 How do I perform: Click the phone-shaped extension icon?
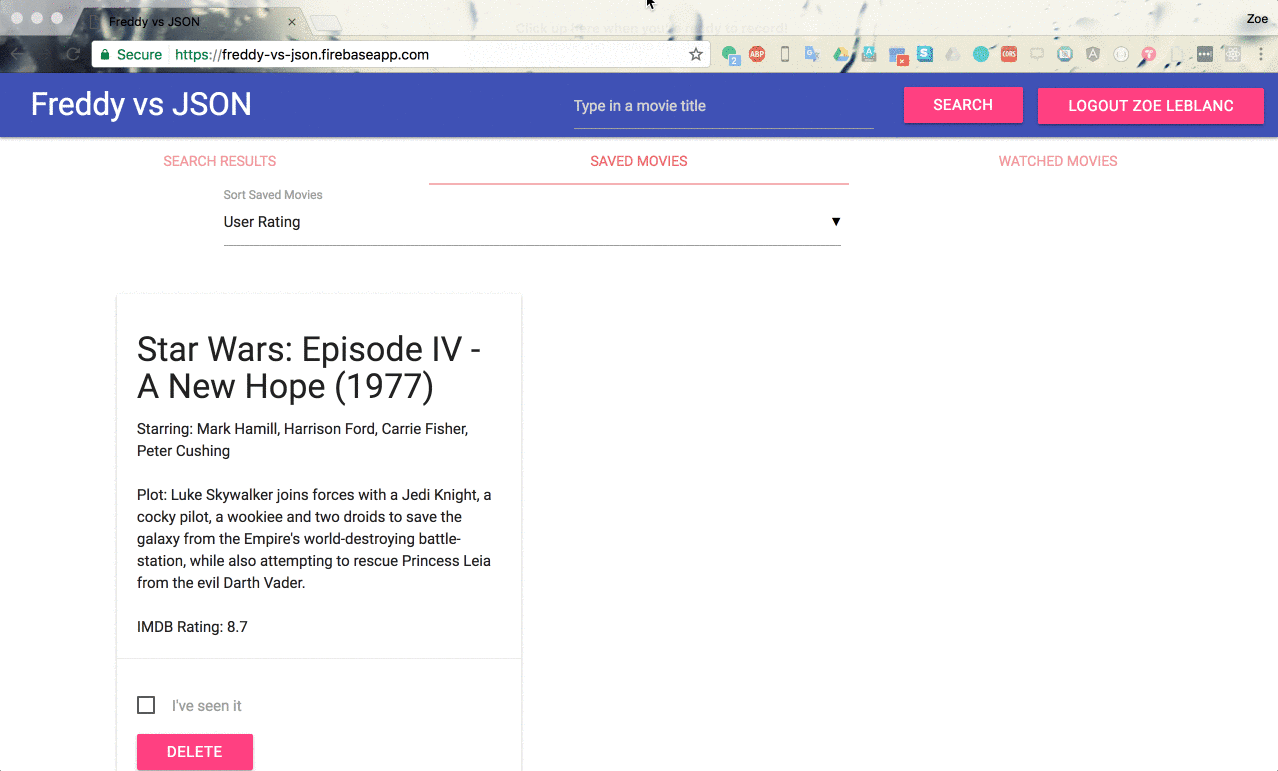coord(785,55)
